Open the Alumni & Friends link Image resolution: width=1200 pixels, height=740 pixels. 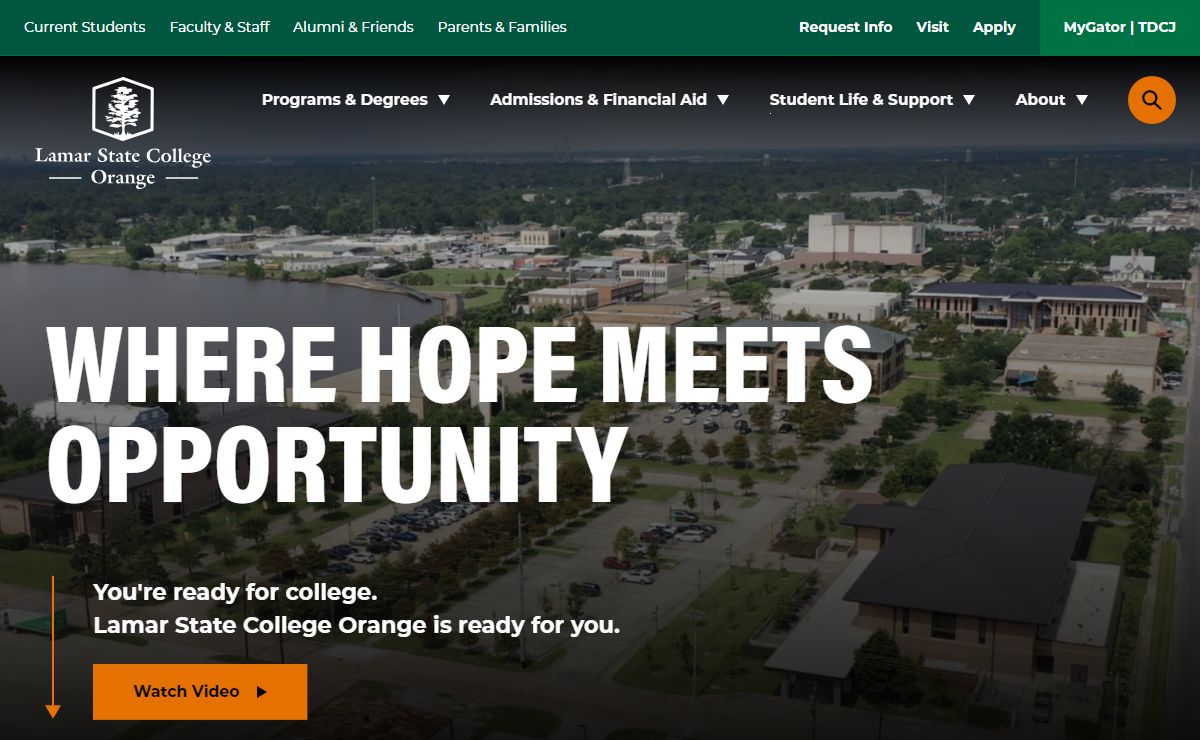pos(353,27)
